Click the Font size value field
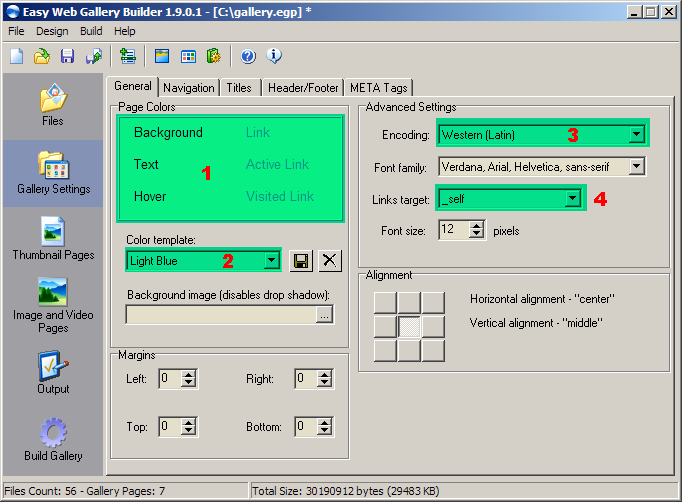The height and width of the screenshot is (502, 682). coord(454,229)
